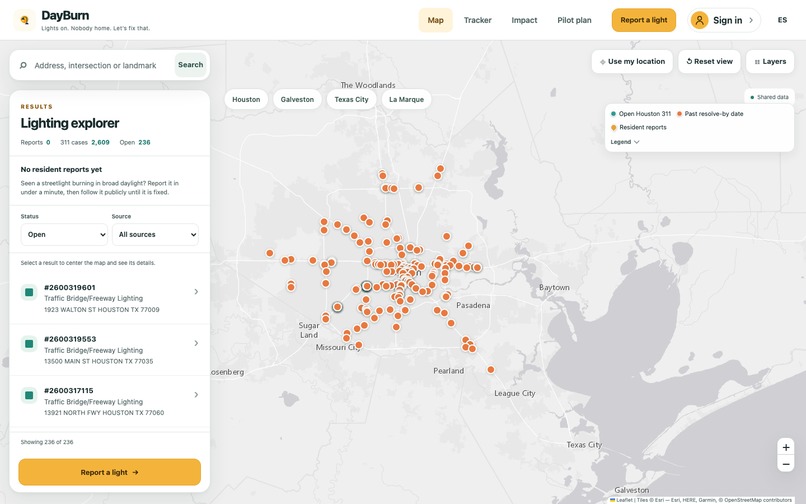The height and width of the screenshot is (504, 806).
Task: Click the teal marker icon for case #2600317115
Action: (x=29, y=395)
